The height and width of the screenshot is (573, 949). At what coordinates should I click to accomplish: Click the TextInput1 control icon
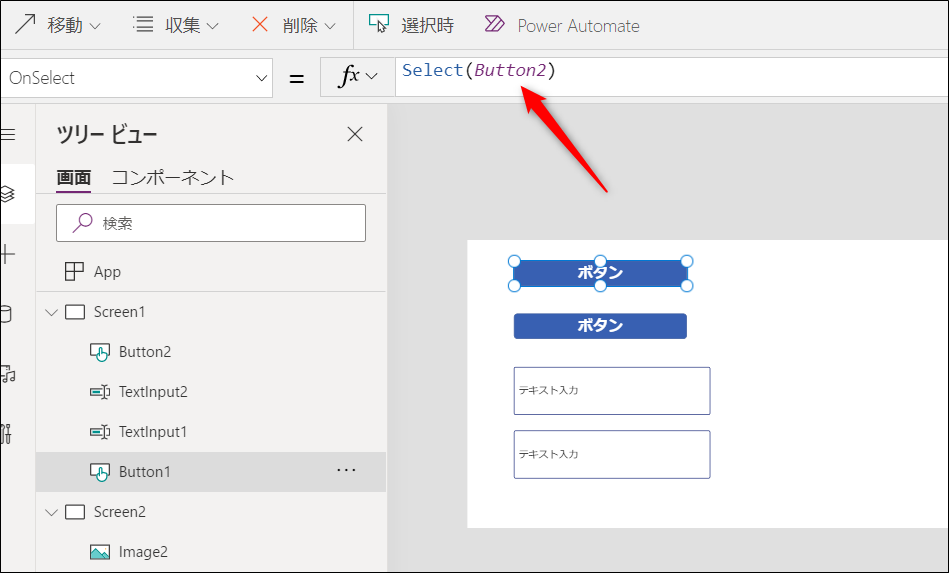tap(100, 432)
